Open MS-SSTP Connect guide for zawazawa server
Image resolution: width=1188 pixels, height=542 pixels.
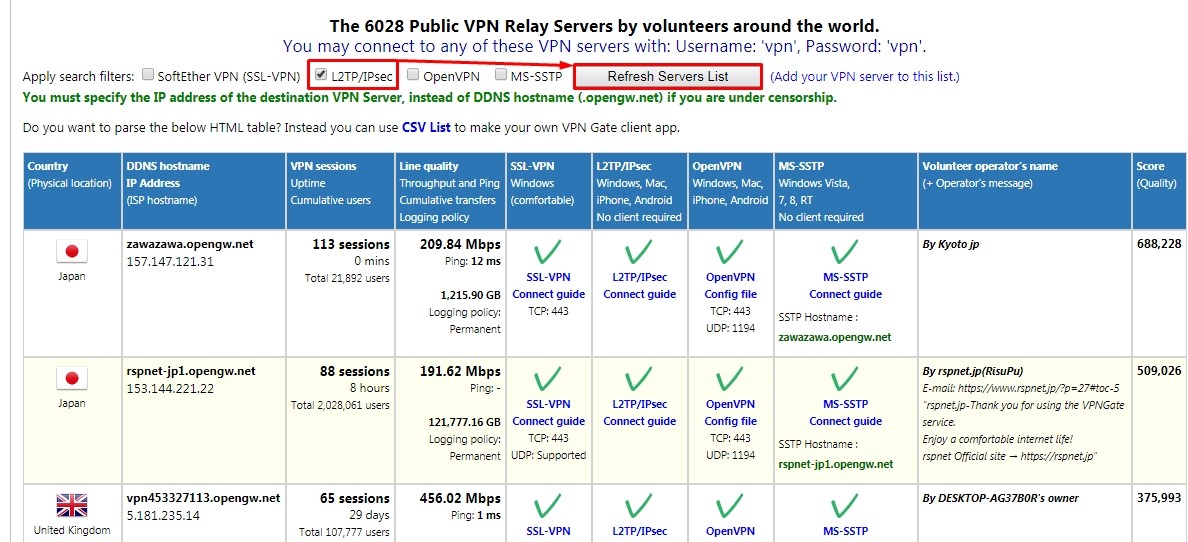click(846, 286)
